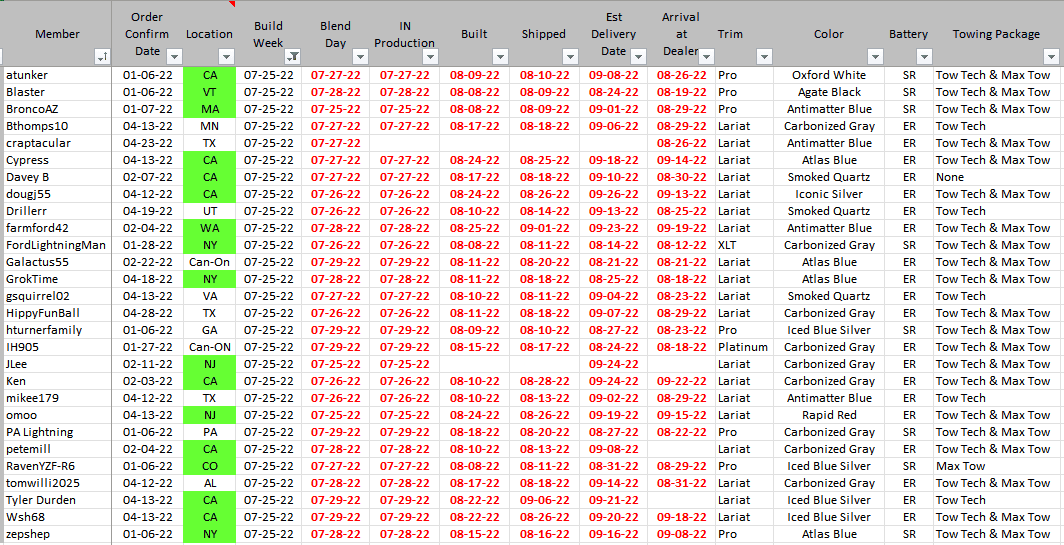Click the Built column filter arrow

click(498, 57)
